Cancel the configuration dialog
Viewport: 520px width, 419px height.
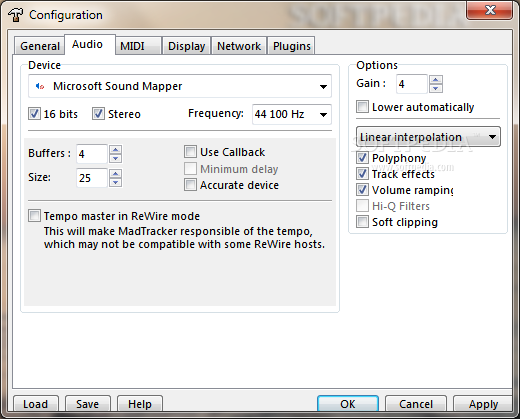pos(416,404)
